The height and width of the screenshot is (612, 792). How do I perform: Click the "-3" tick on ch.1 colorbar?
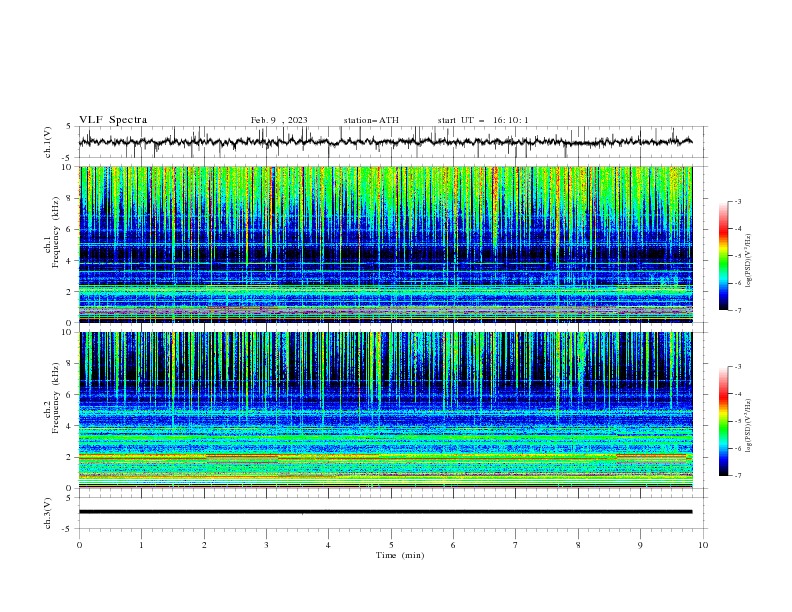tap(738, 201)
